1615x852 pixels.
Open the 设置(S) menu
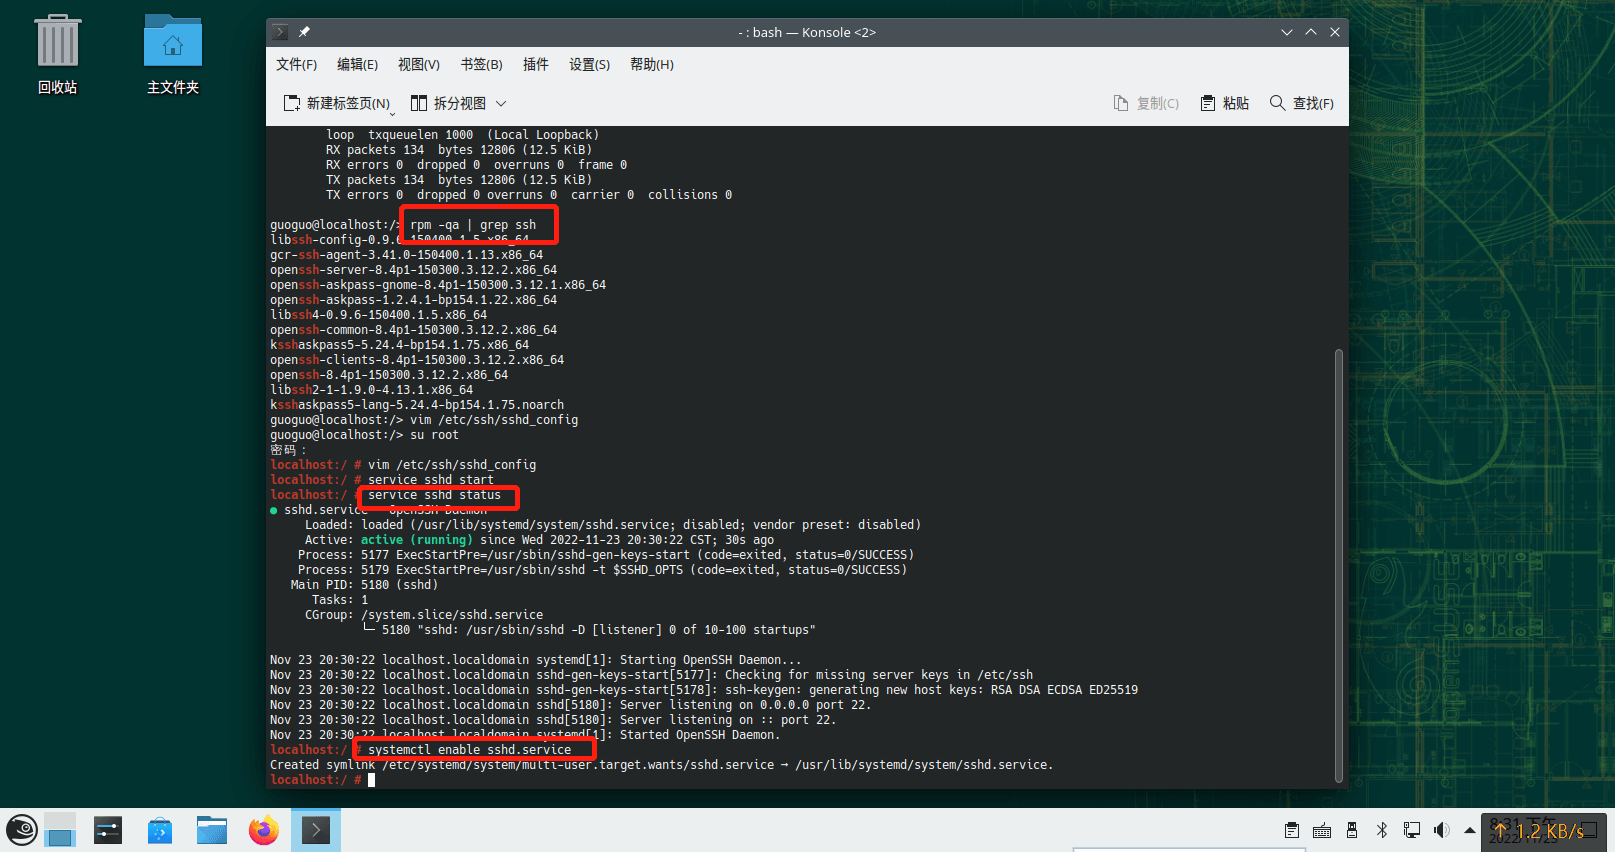[589, 65]
